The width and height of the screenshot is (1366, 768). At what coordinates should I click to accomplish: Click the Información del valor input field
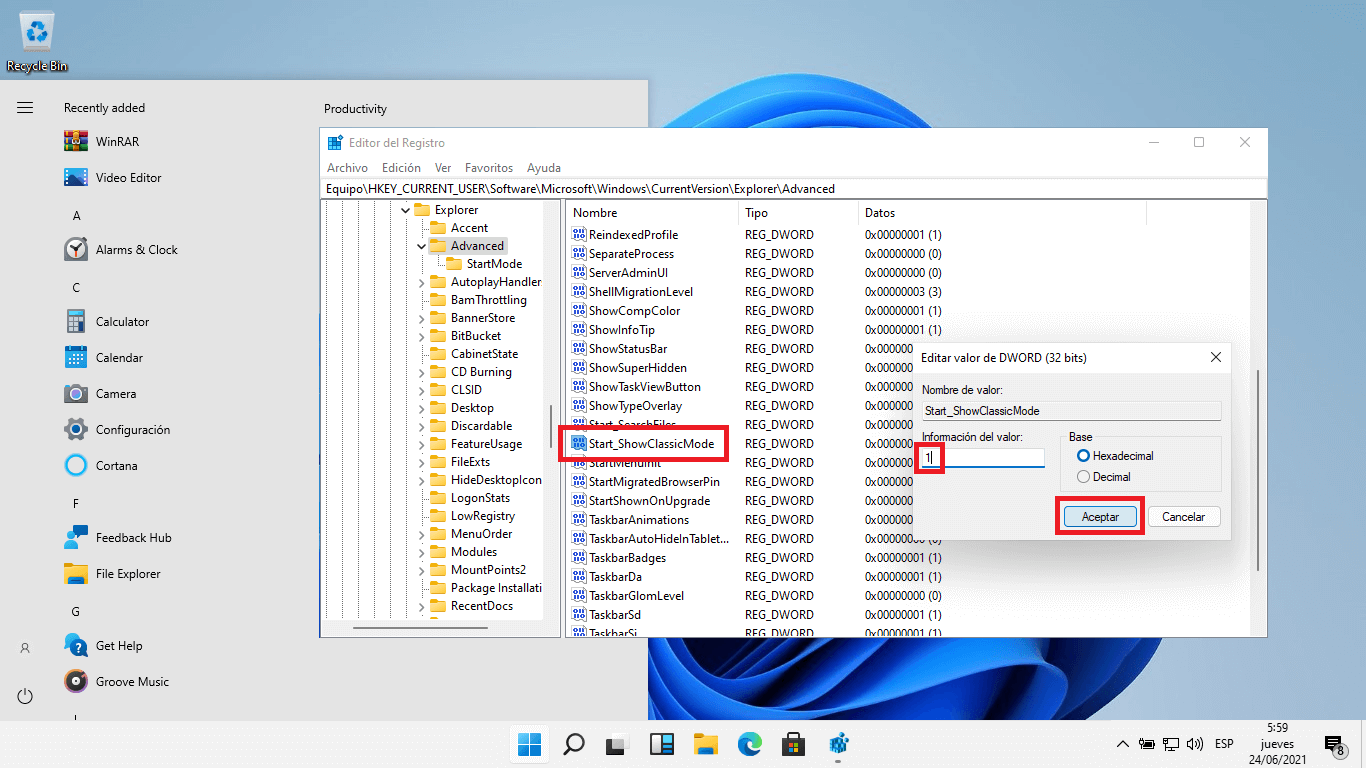point(983,457)
